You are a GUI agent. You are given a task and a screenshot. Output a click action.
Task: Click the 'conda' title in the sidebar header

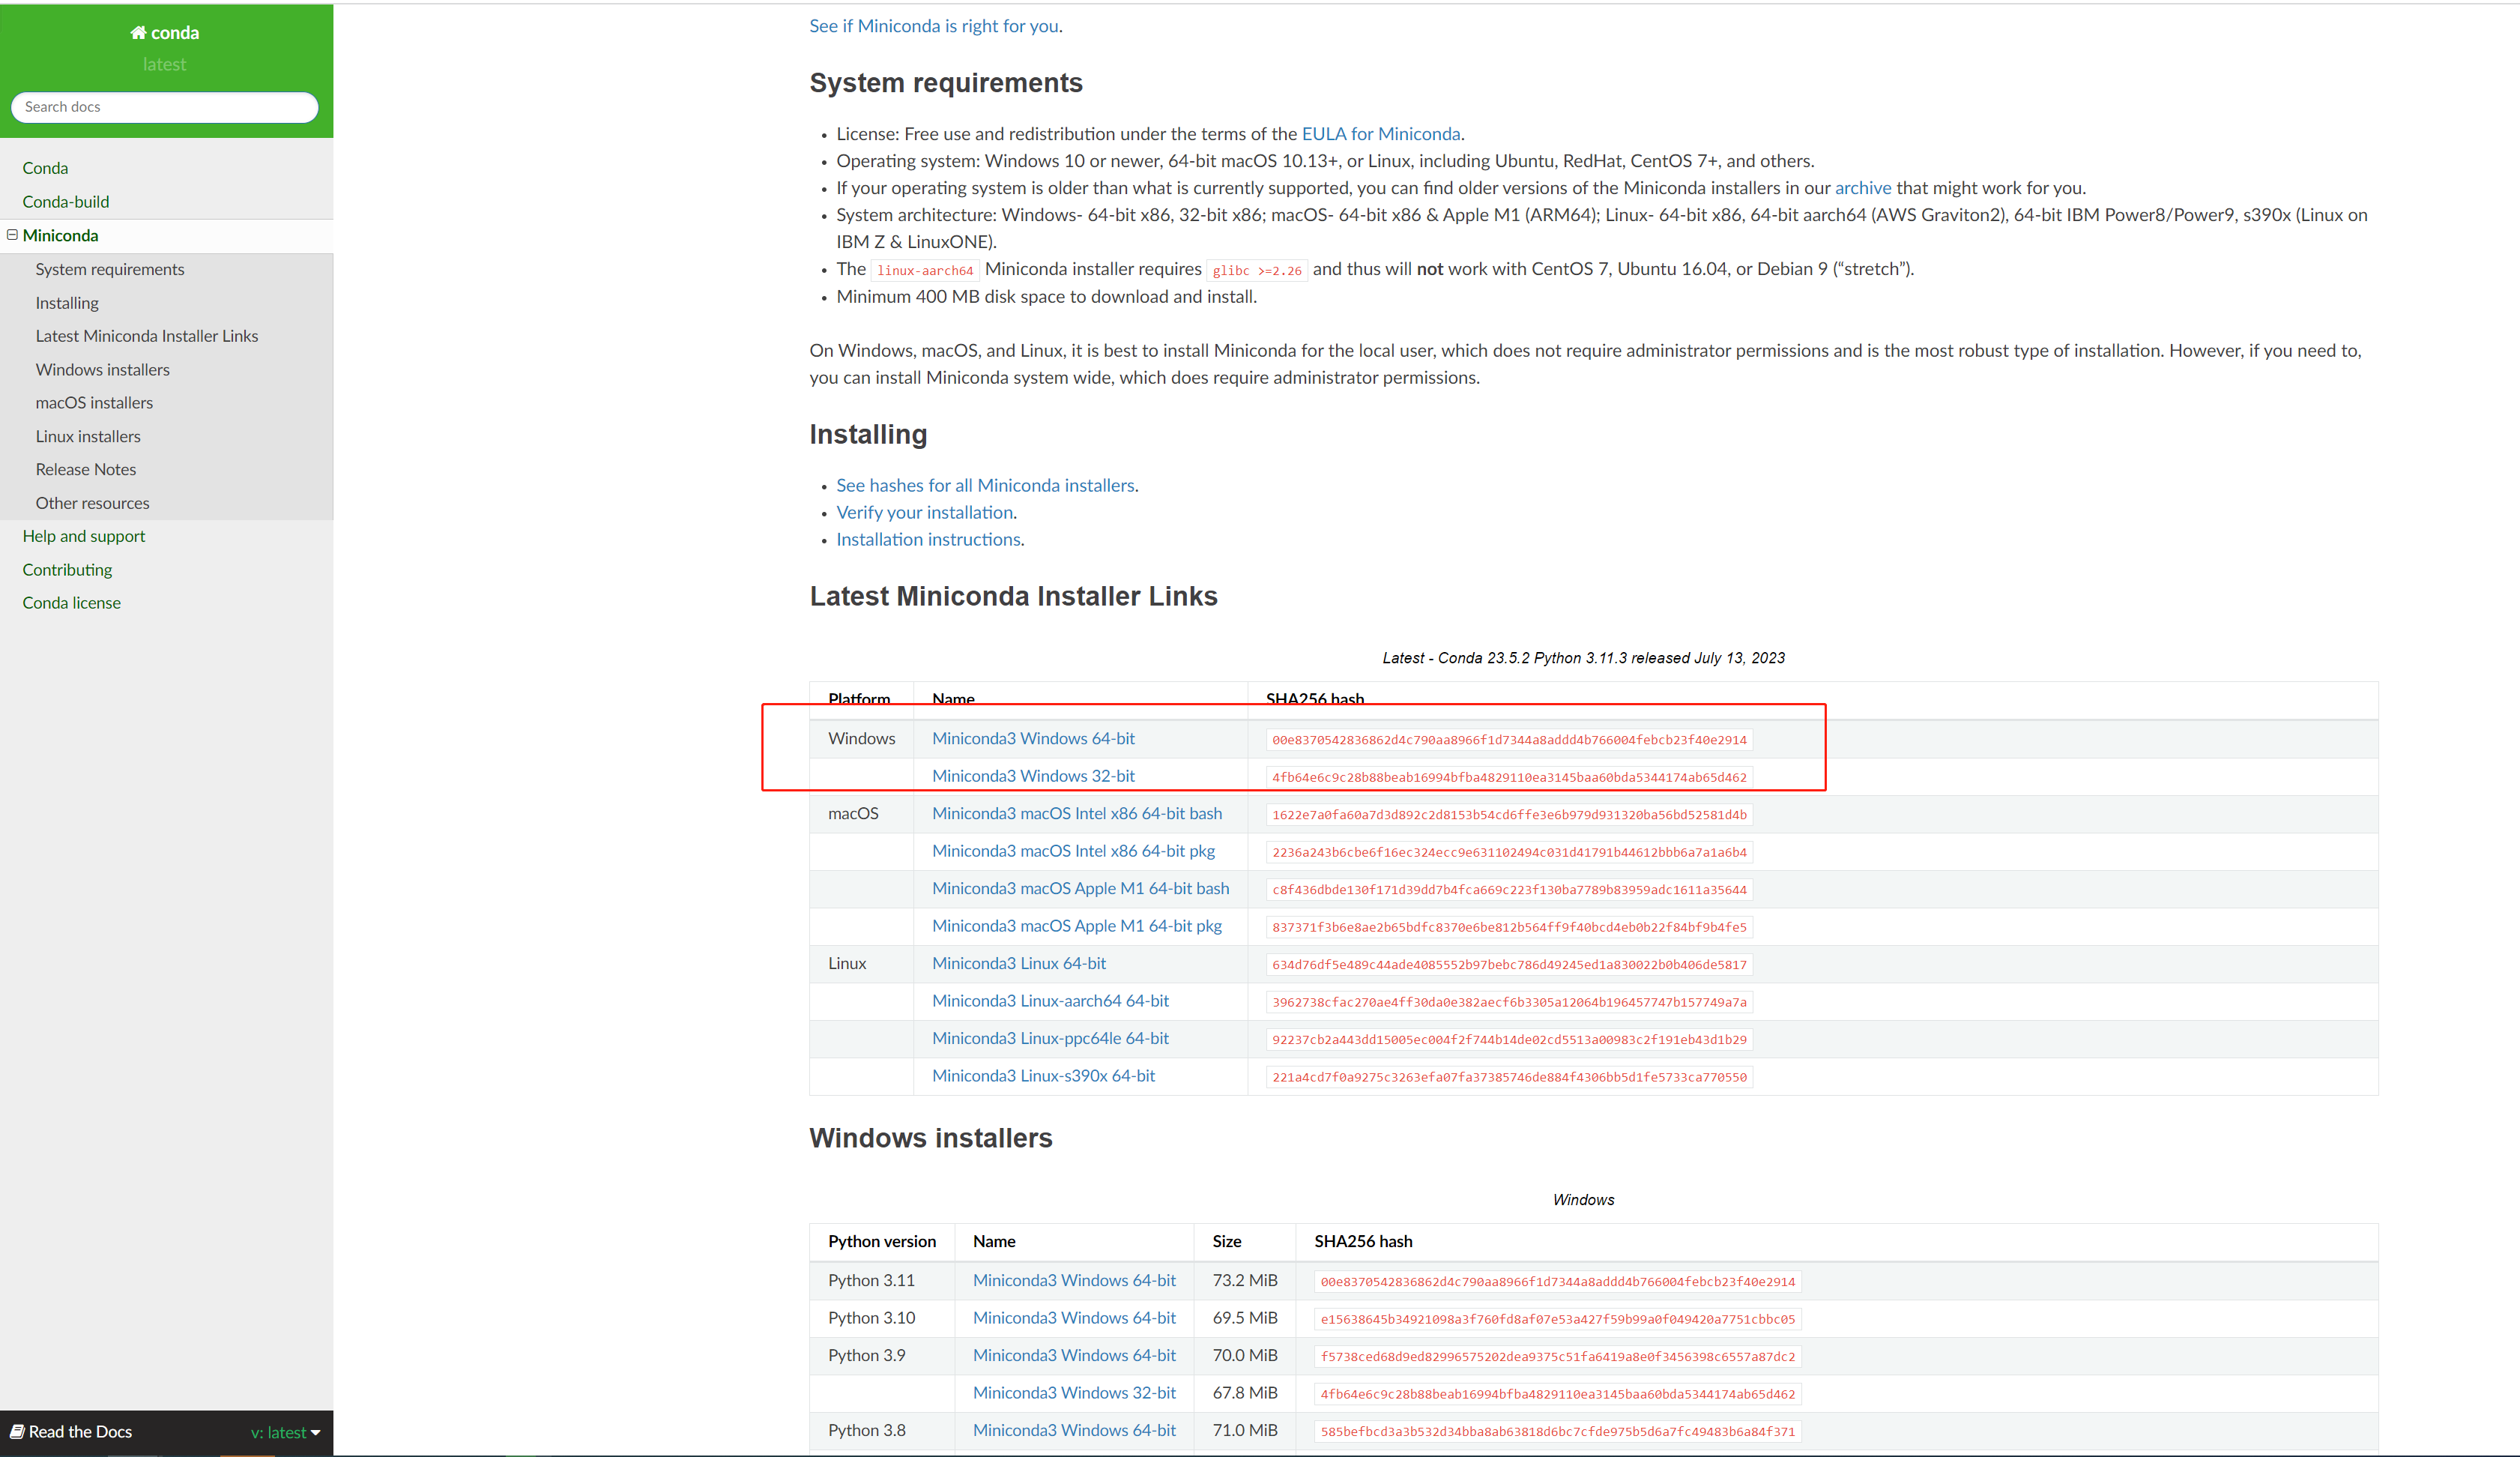click(x=175, y=33)
